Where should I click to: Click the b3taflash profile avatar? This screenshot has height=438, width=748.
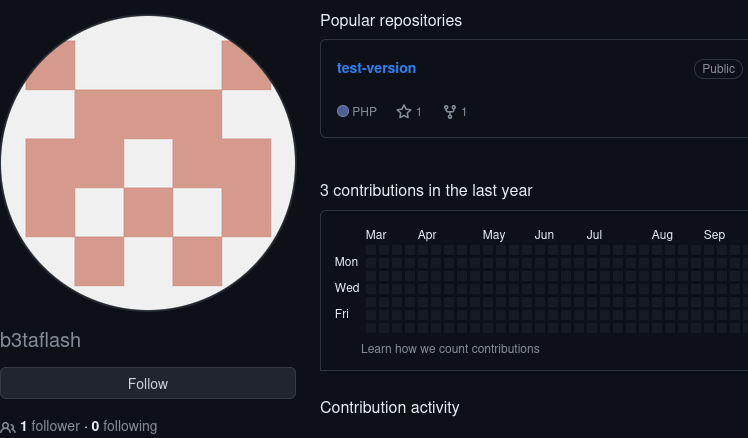(x=148, y=163)
